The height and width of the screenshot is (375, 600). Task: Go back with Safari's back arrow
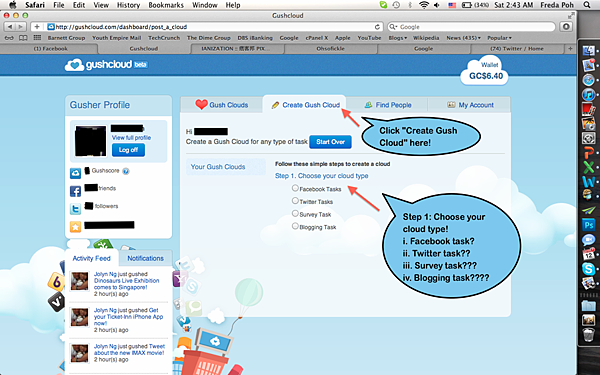[x=10, y=27]
